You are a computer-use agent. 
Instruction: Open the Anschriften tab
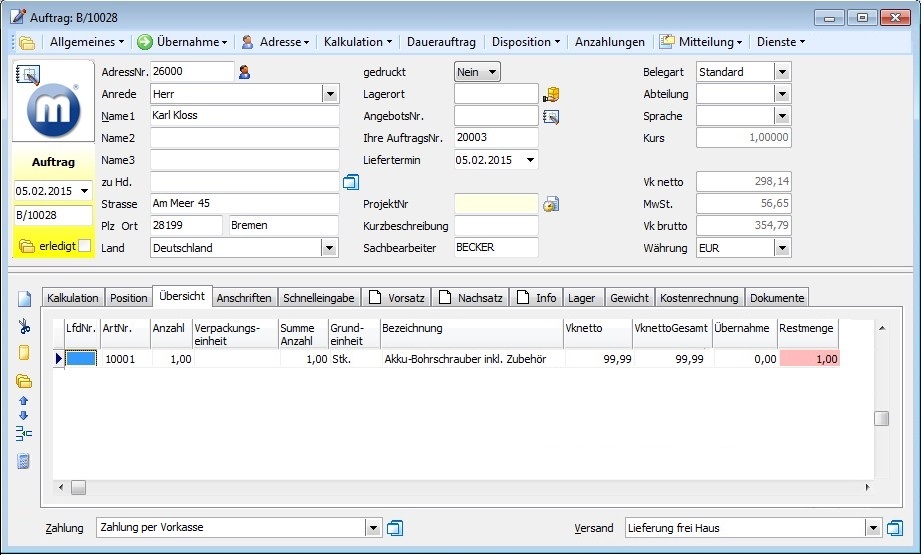(243, 297)
